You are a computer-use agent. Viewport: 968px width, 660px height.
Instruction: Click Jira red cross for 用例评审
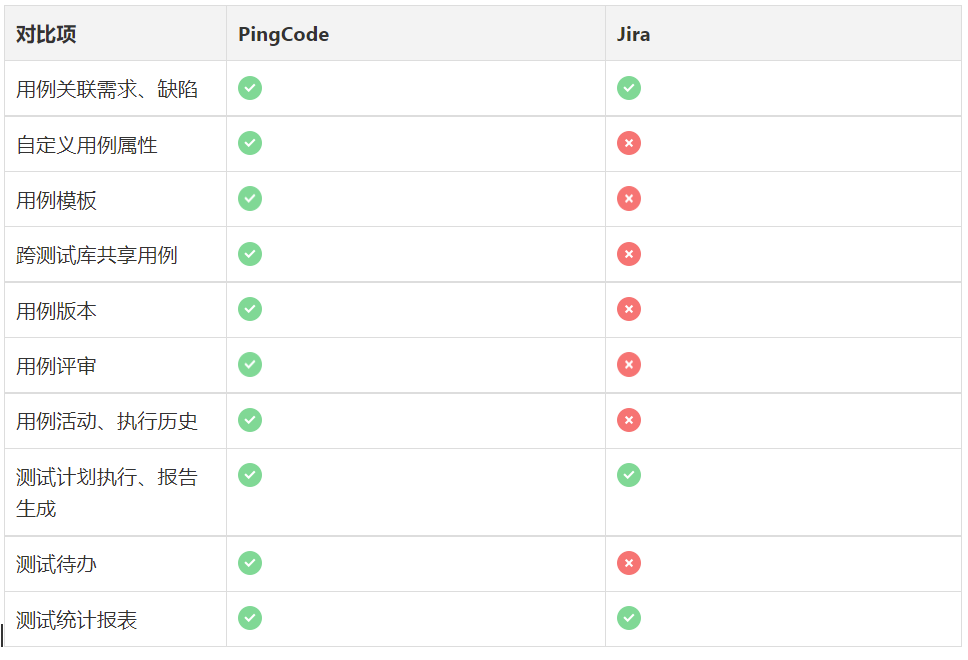pos(629,365)
